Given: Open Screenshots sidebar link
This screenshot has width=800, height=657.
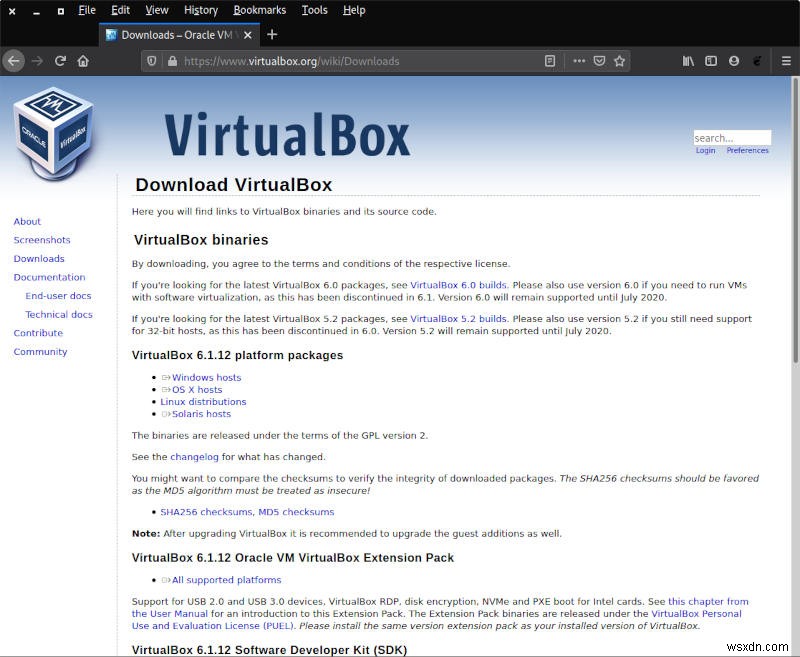Looking at the screenshot, I should pos(42,240).
